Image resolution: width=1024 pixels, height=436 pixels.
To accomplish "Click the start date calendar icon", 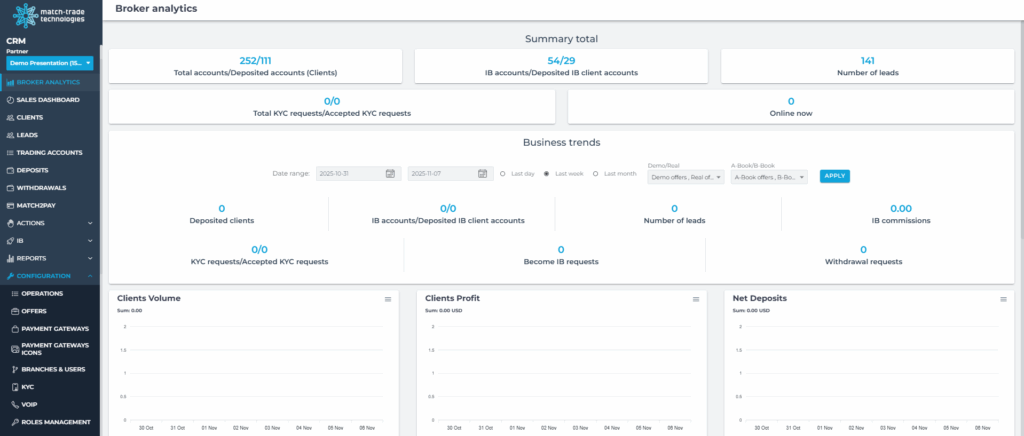I will click(390, 174).
